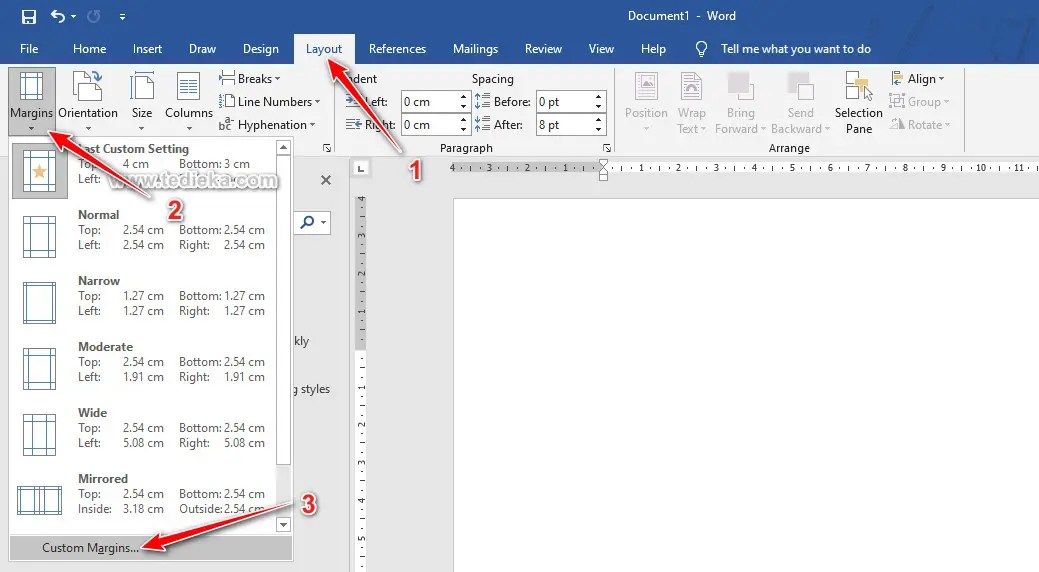Go to the Review tab
Viewport: 1039px width, 572px height.
pos(543,49)
